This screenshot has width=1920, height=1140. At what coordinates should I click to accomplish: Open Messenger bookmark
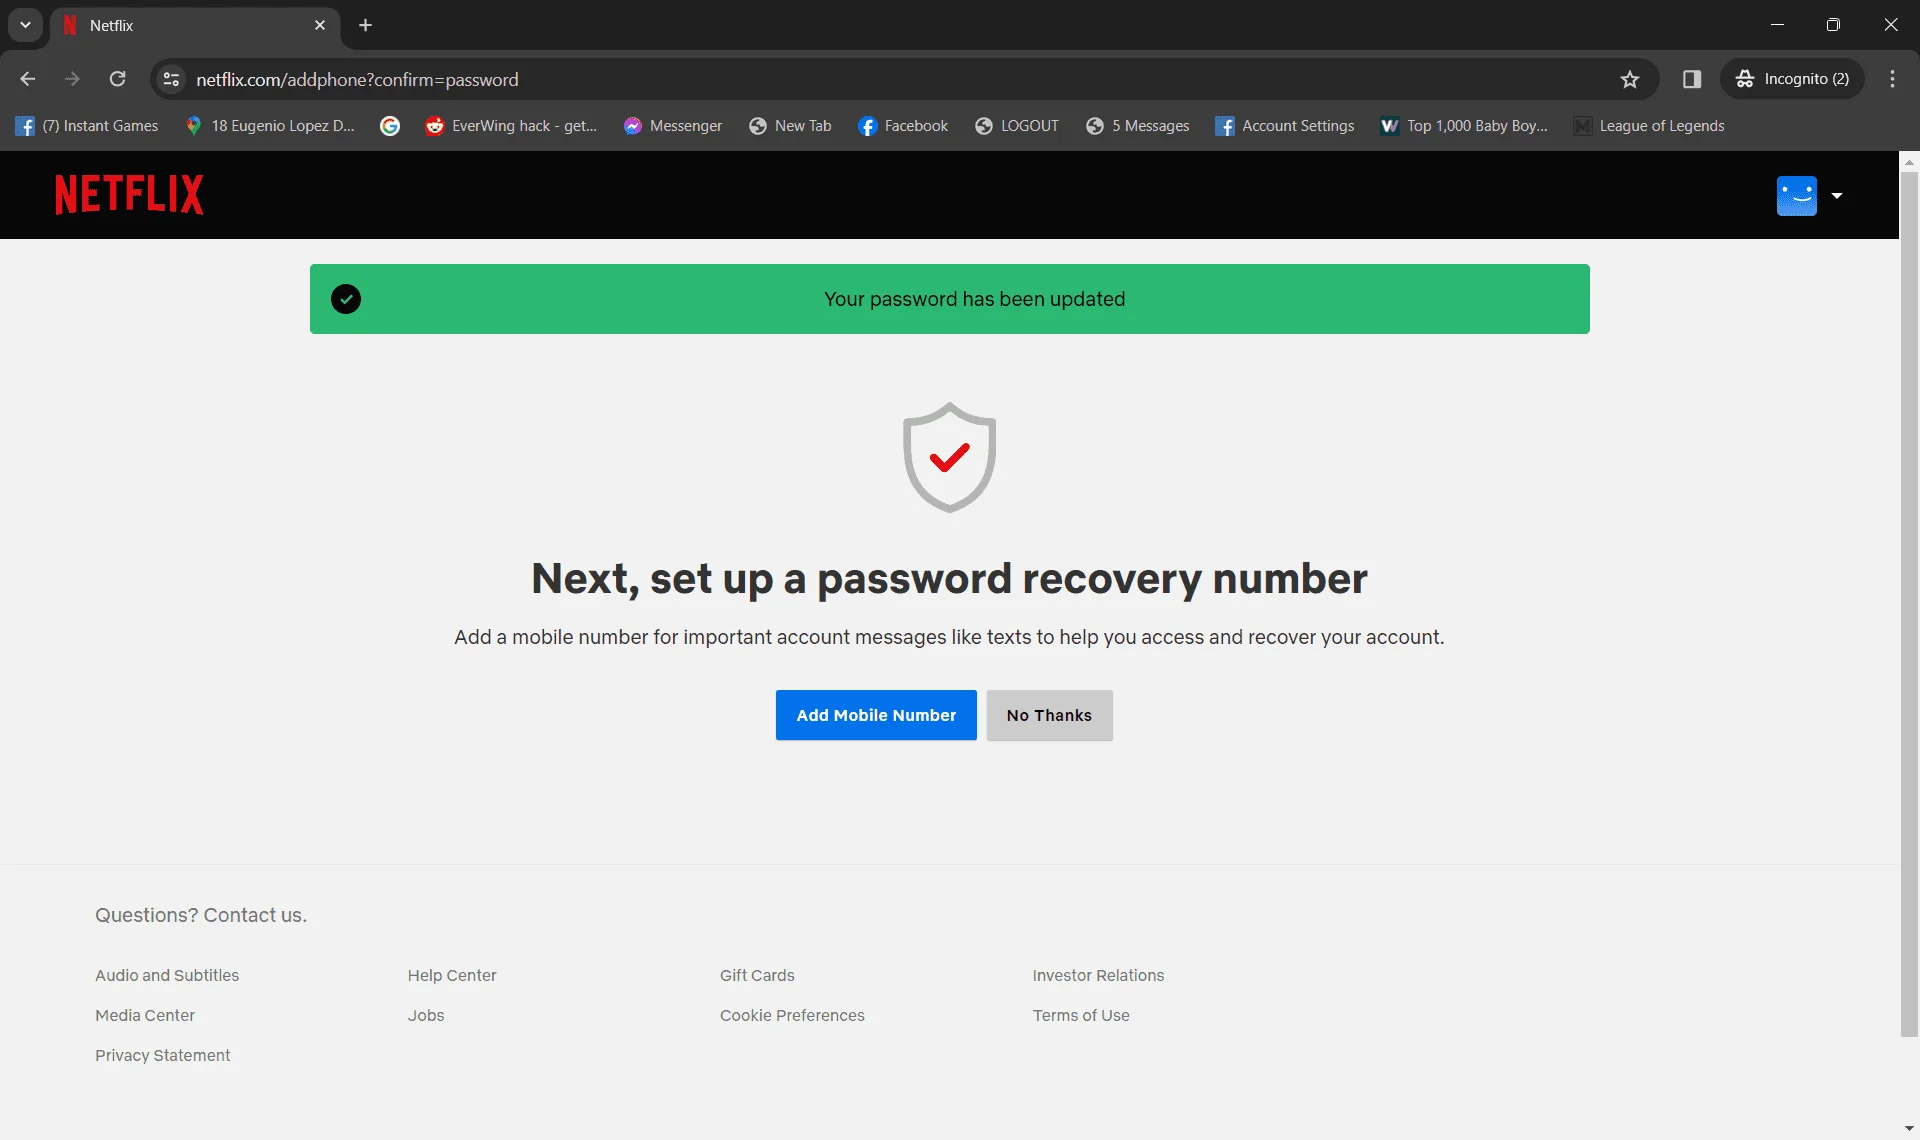click(673, 126)
